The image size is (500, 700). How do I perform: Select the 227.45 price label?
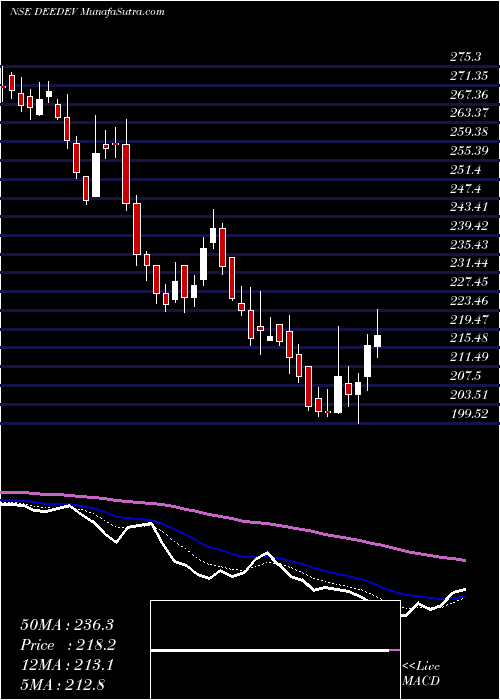(468, 282)
